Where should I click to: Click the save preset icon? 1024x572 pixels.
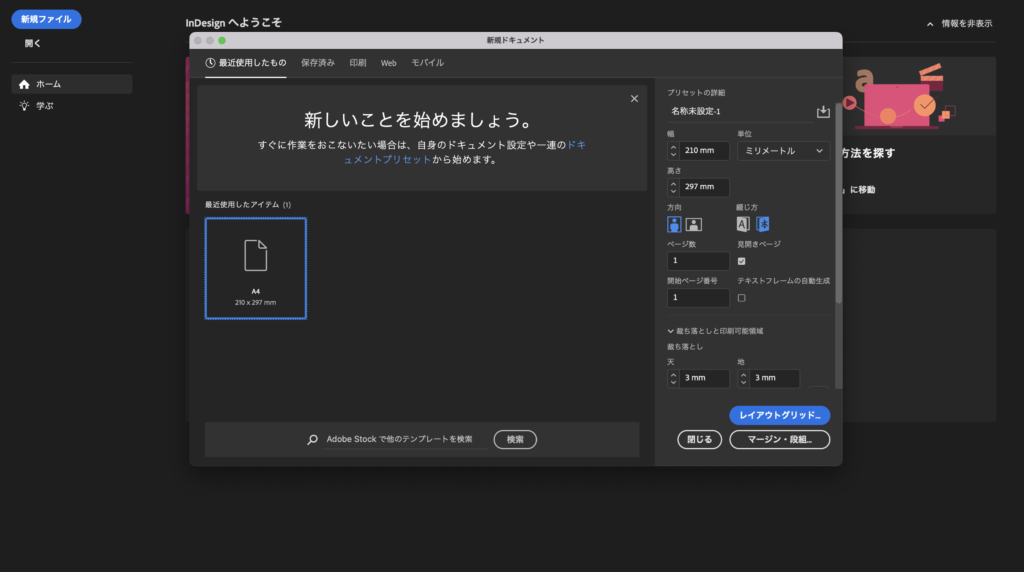pyautogui.click(x=823, y=112)
